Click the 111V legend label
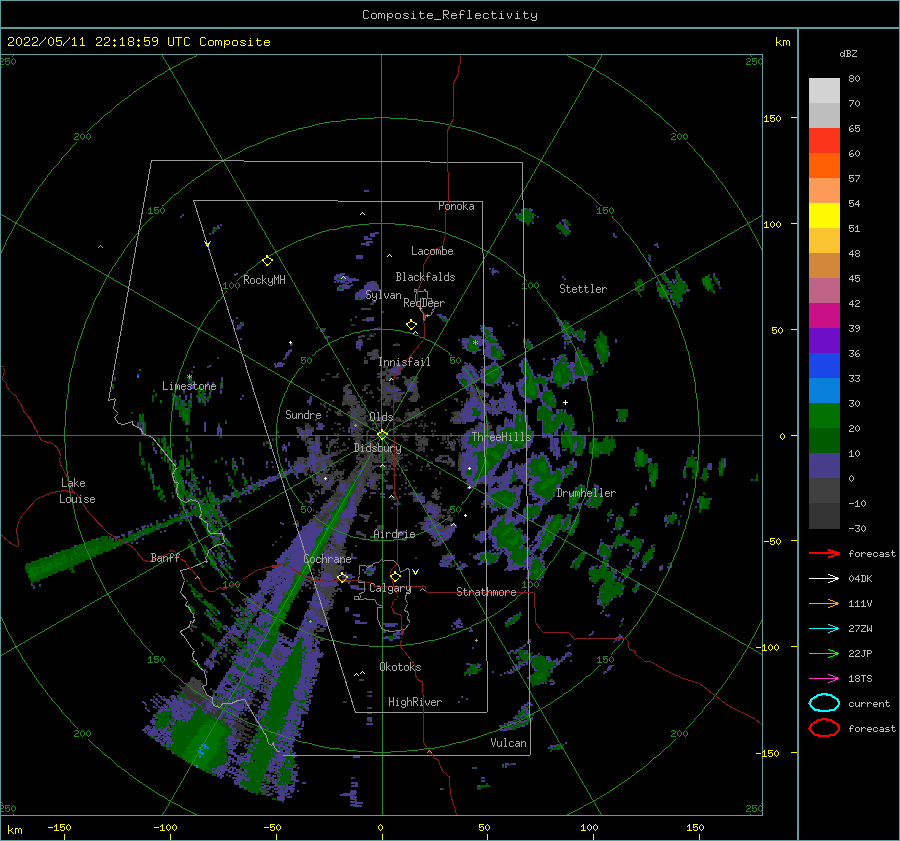 click(860, 603)
